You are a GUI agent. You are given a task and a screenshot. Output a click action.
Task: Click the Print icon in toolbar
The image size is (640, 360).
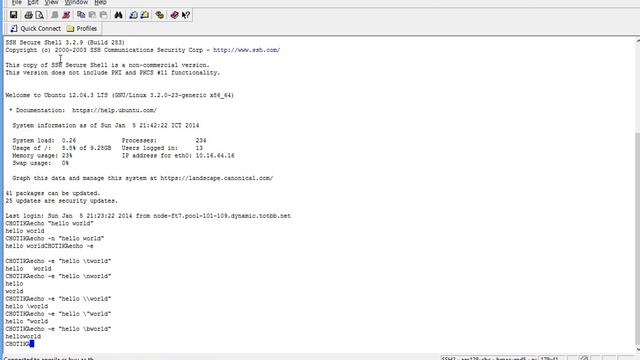[28, 15]
